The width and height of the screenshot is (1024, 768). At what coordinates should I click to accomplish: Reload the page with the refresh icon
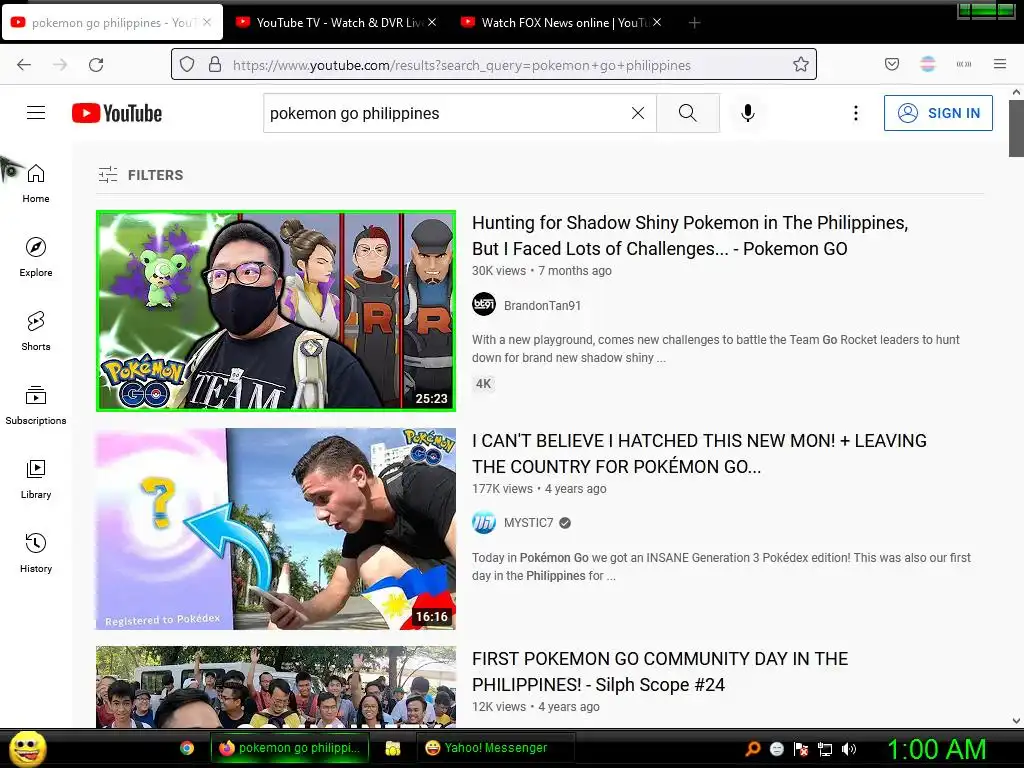(96, 65)
